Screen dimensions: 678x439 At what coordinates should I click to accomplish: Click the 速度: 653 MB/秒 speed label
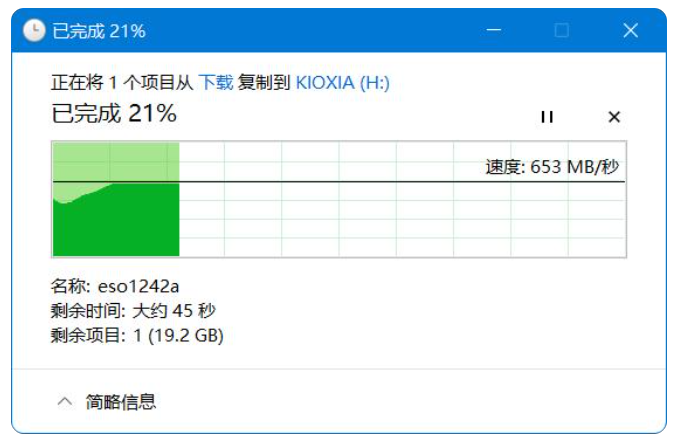(553, 167)
